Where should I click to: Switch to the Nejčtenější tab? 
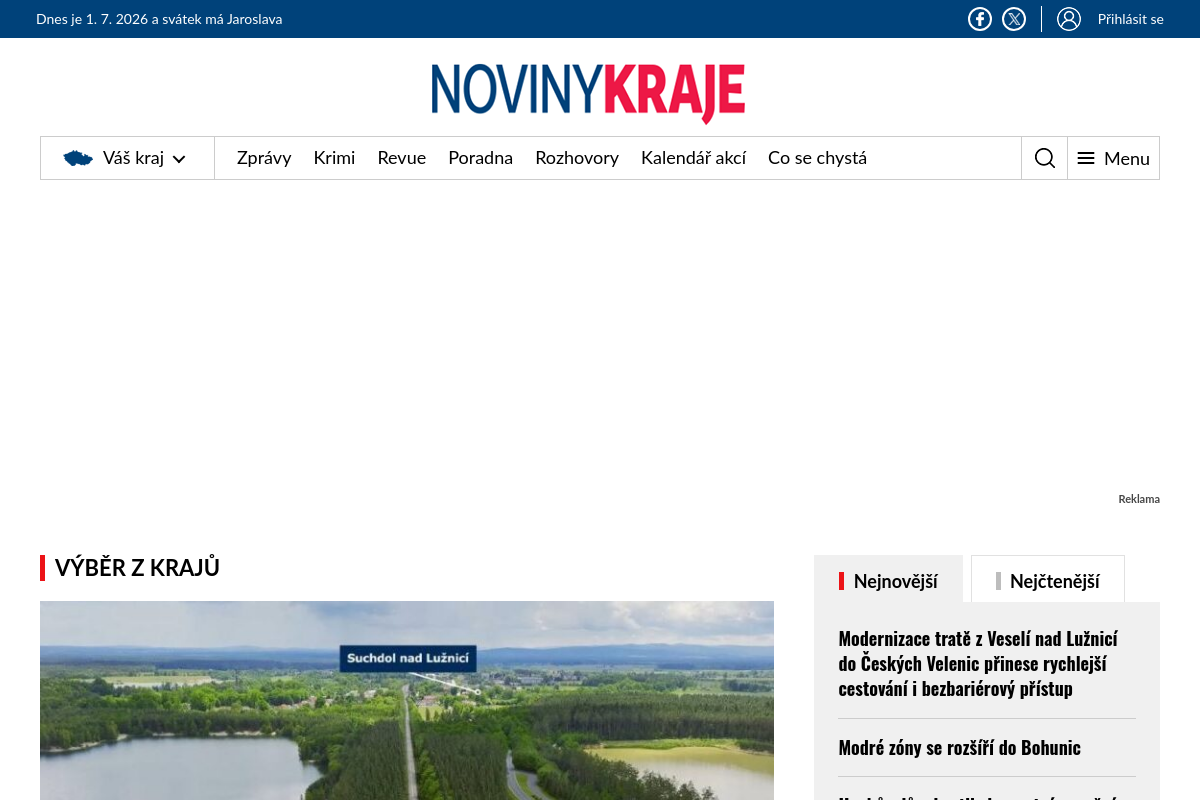(x=1048, y=580)
